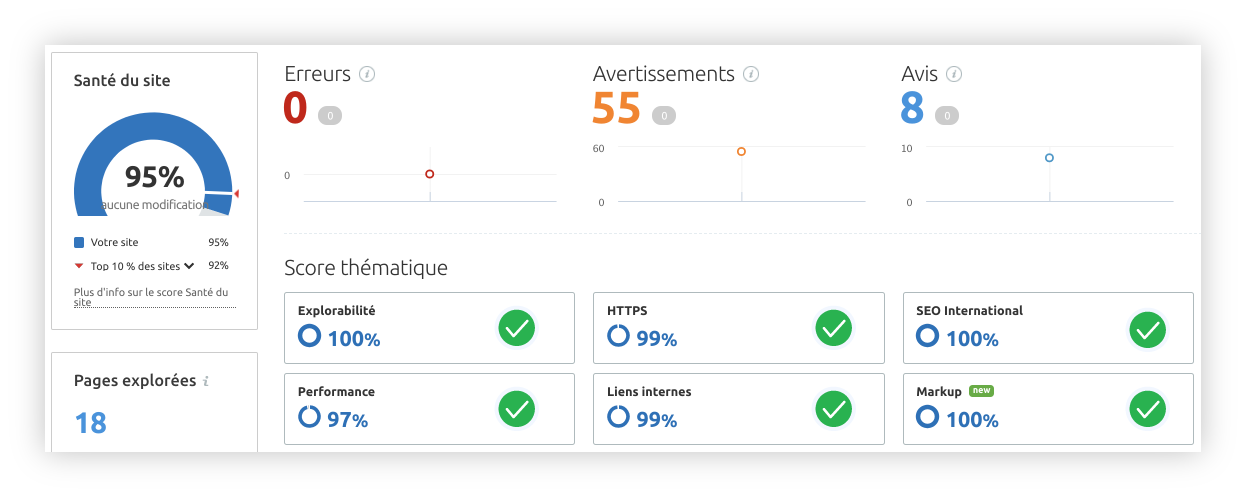The width and height of the screenshot is (1245, 497).
Task: Click the info icon next to Erreurs
Action: point(367,74)
